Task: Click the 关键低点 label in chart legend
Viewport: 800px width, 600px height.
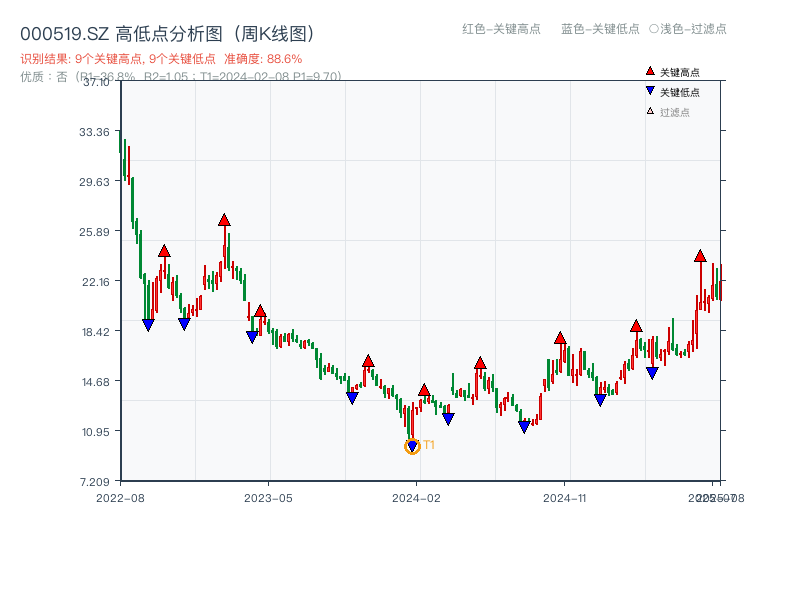Action: click(680, 92)
